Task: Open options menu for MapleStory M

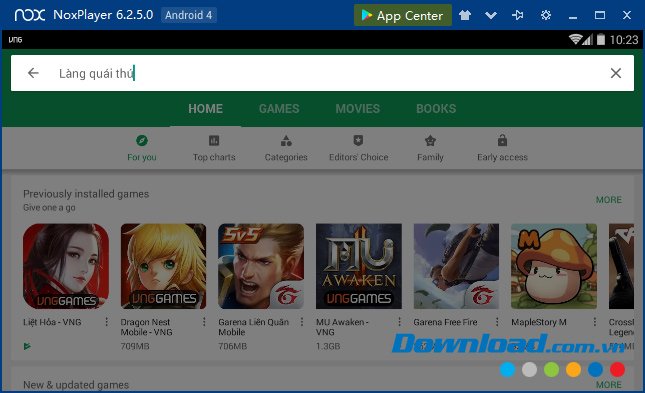Action: (594, 322)
